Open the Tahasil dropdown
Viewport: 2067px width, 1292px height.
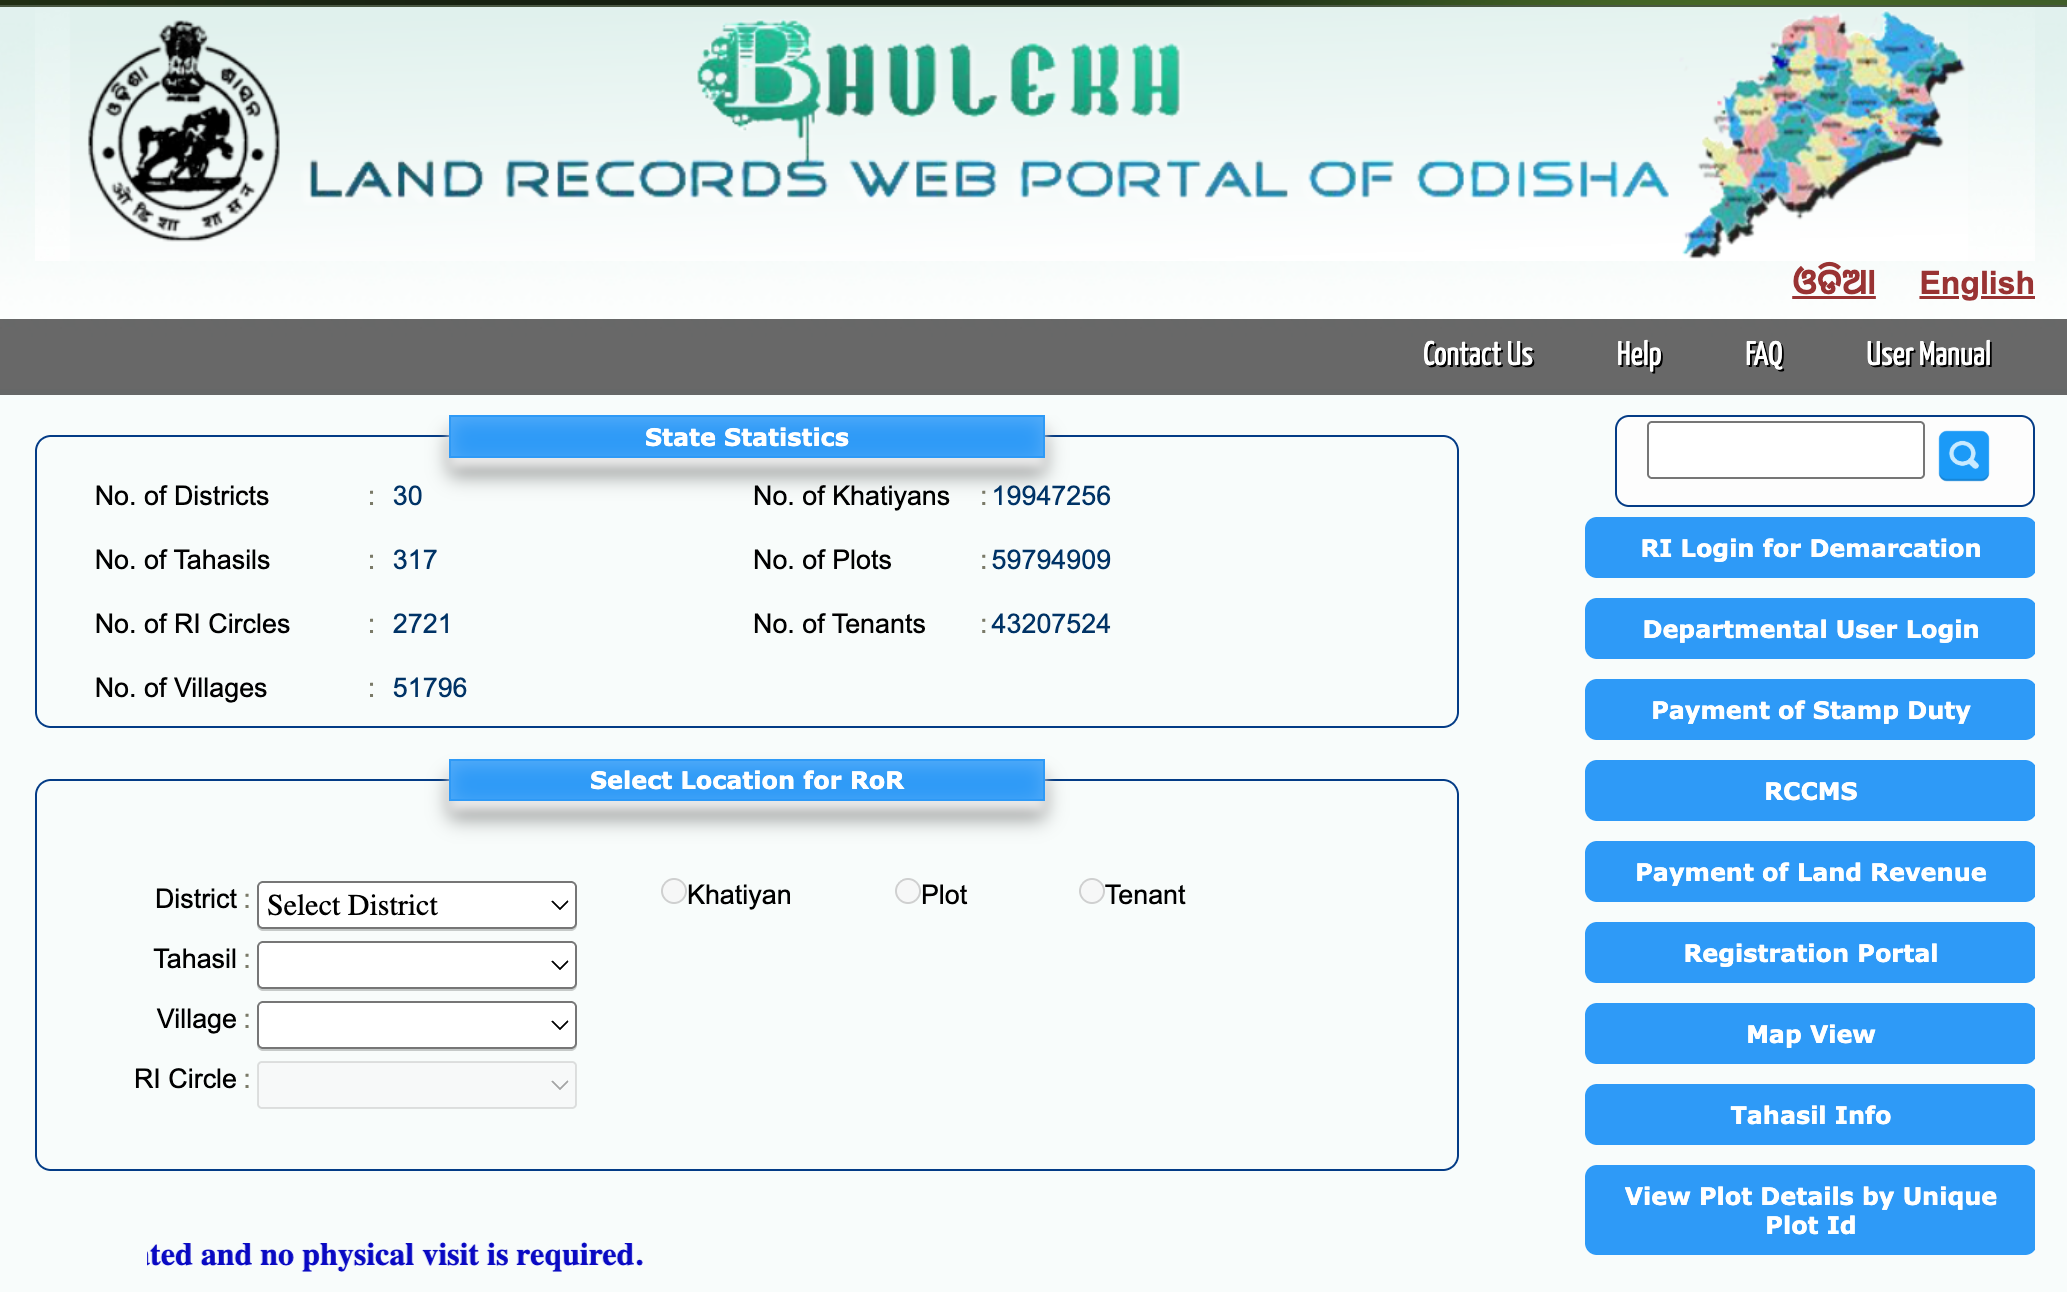point(416,965)
